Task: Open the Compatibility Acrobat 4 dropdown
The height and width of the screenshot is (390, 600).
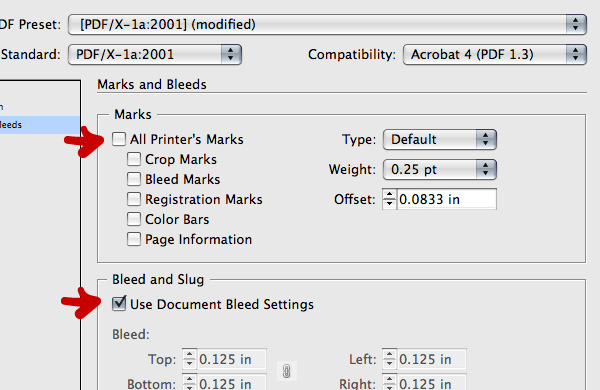Action: click(494, 54)
